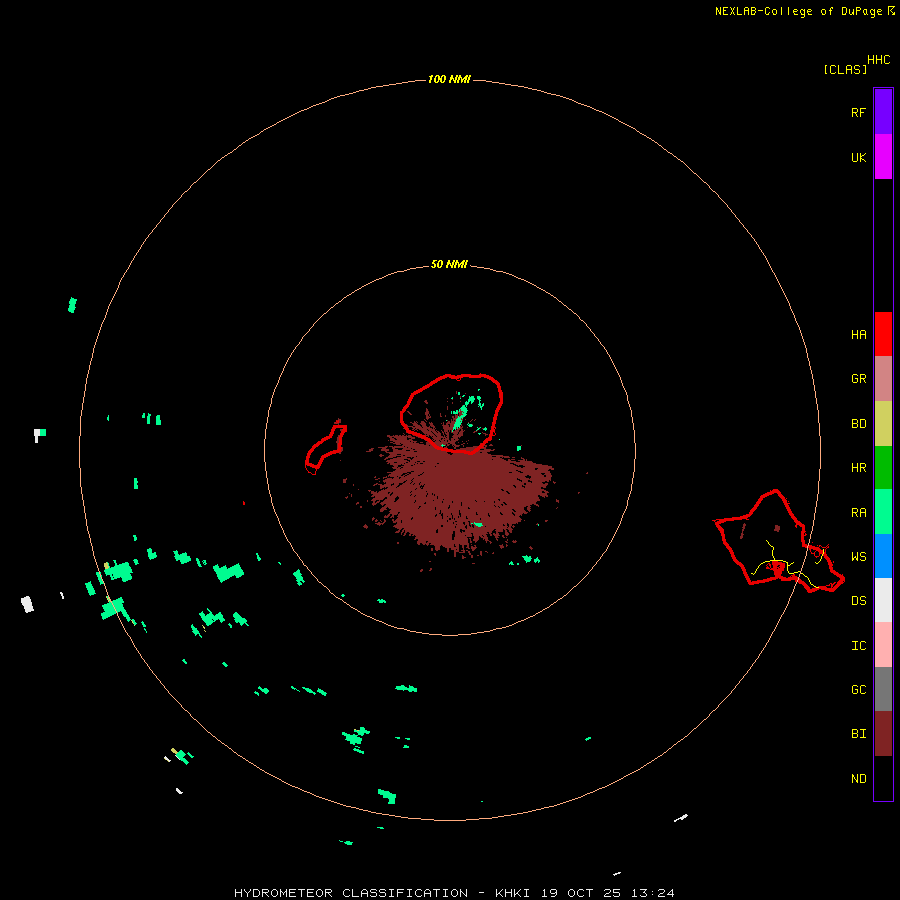
Task: Click the Hydrometeor Classification KHKI title text
Action: pyautogui.click(x=454, y=893)
